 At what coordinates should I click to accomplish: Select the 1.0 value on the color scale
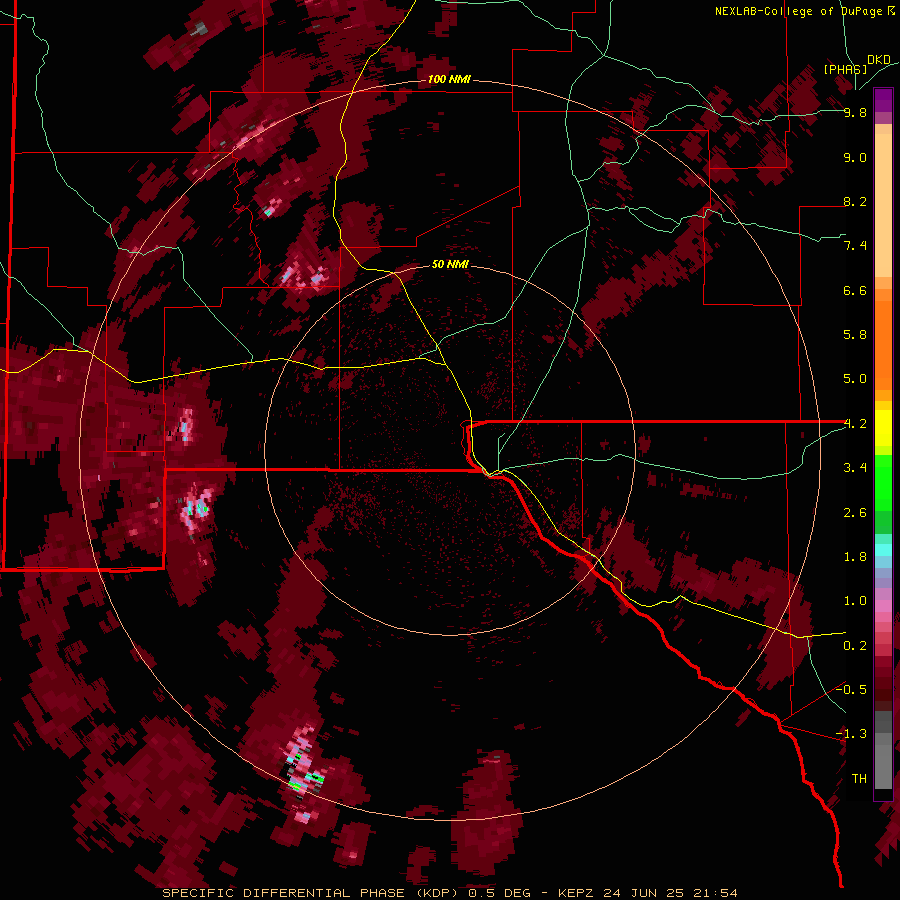855,601
